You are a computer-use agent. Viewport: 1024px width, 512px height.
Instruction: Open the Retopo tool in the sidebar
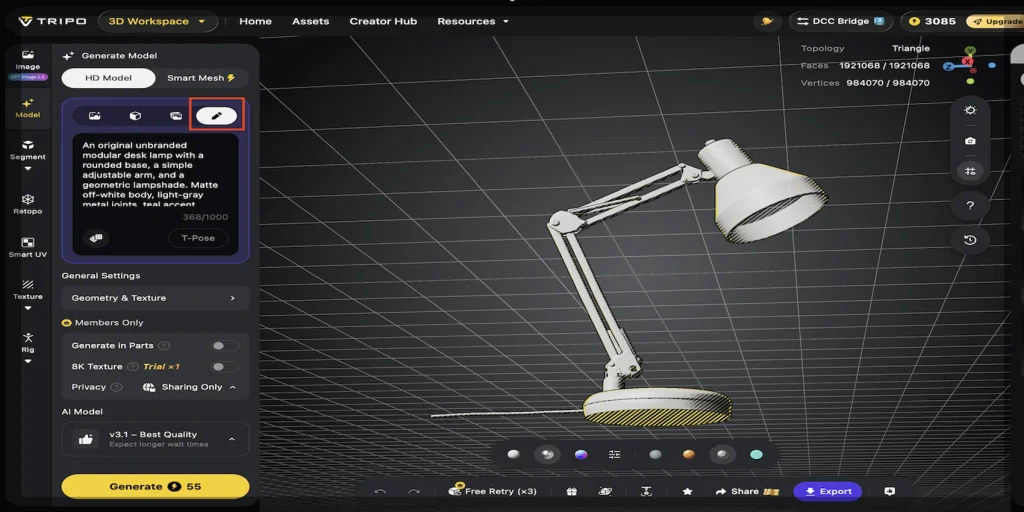pyautogui.click(x=27, y=204)
